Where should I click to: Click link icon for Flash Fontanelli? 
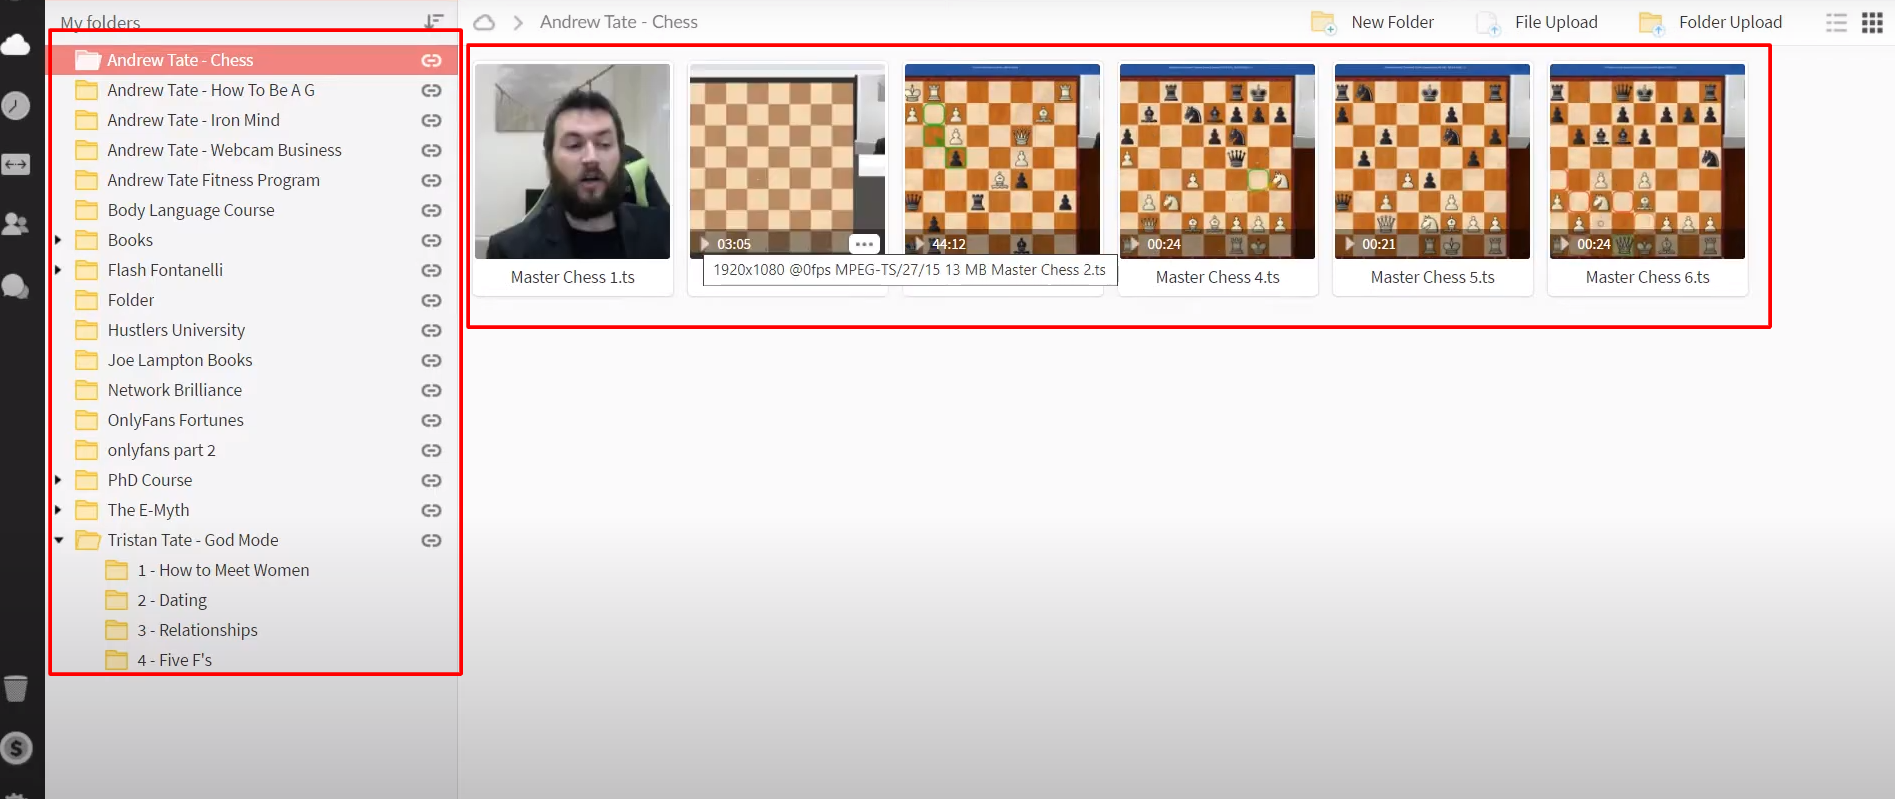(x=431, y=270)
